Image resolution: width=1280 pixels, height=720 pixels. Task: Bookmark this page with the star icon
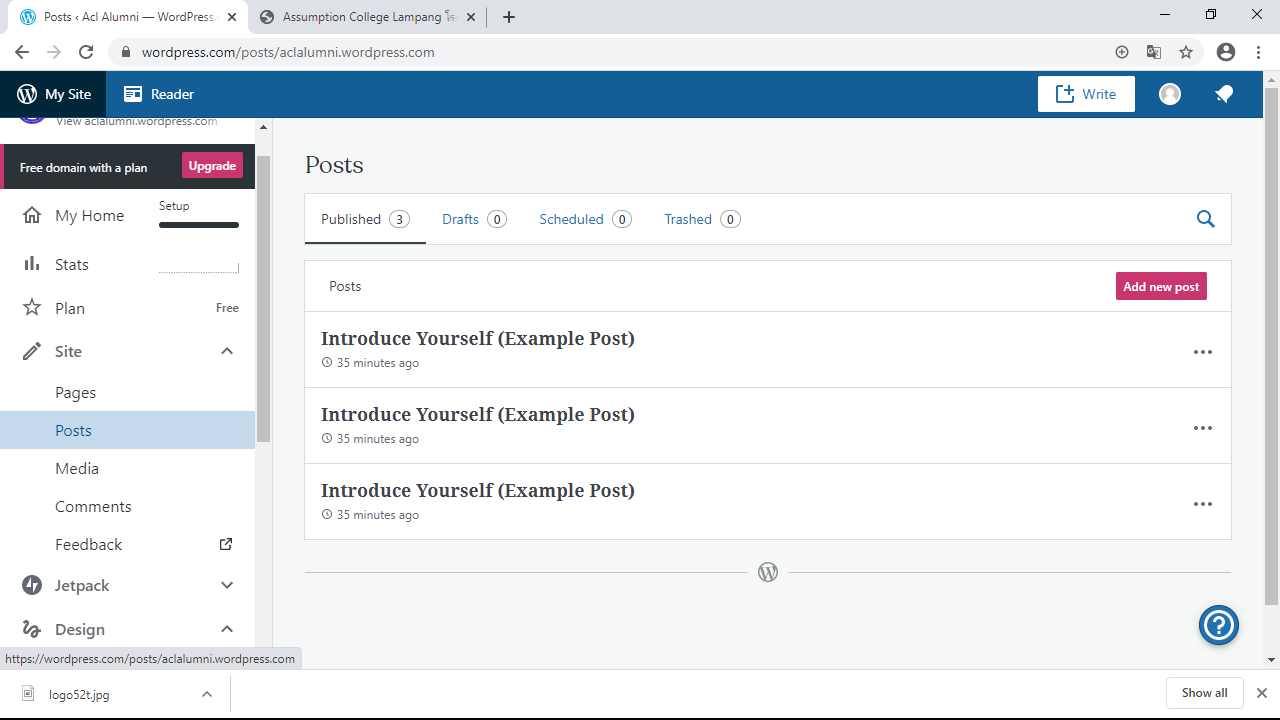[1186, 52]
